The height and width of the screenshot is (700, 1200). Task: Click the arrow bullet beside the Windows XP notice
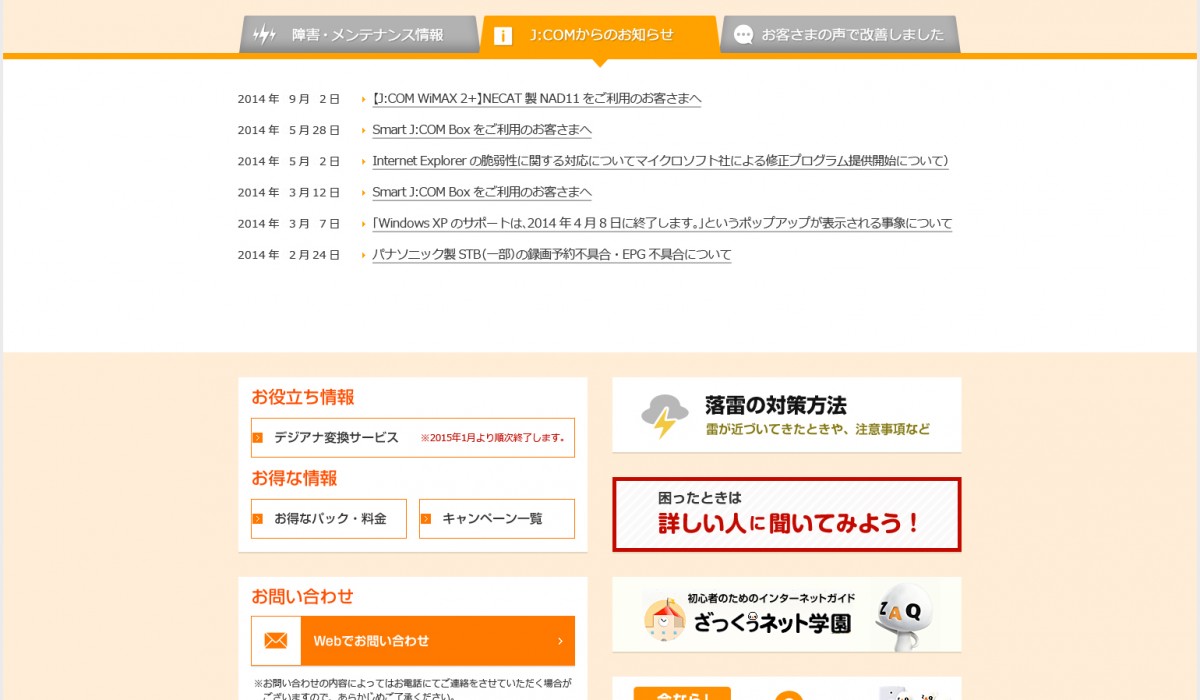point(364,223)
